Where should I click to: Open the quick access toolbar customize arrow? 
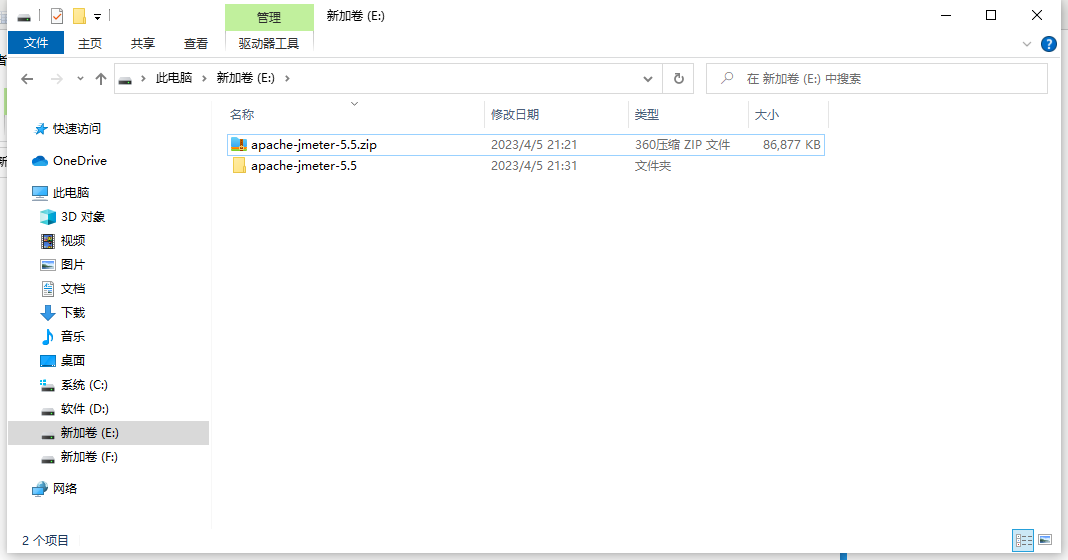click(x=97, y=16)
